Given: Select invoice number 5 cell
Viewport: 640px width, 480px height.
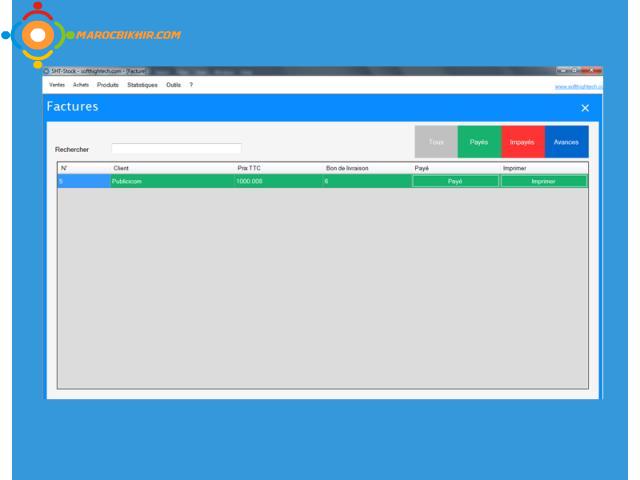Looking at the screenshot, I should coord(84,181).
